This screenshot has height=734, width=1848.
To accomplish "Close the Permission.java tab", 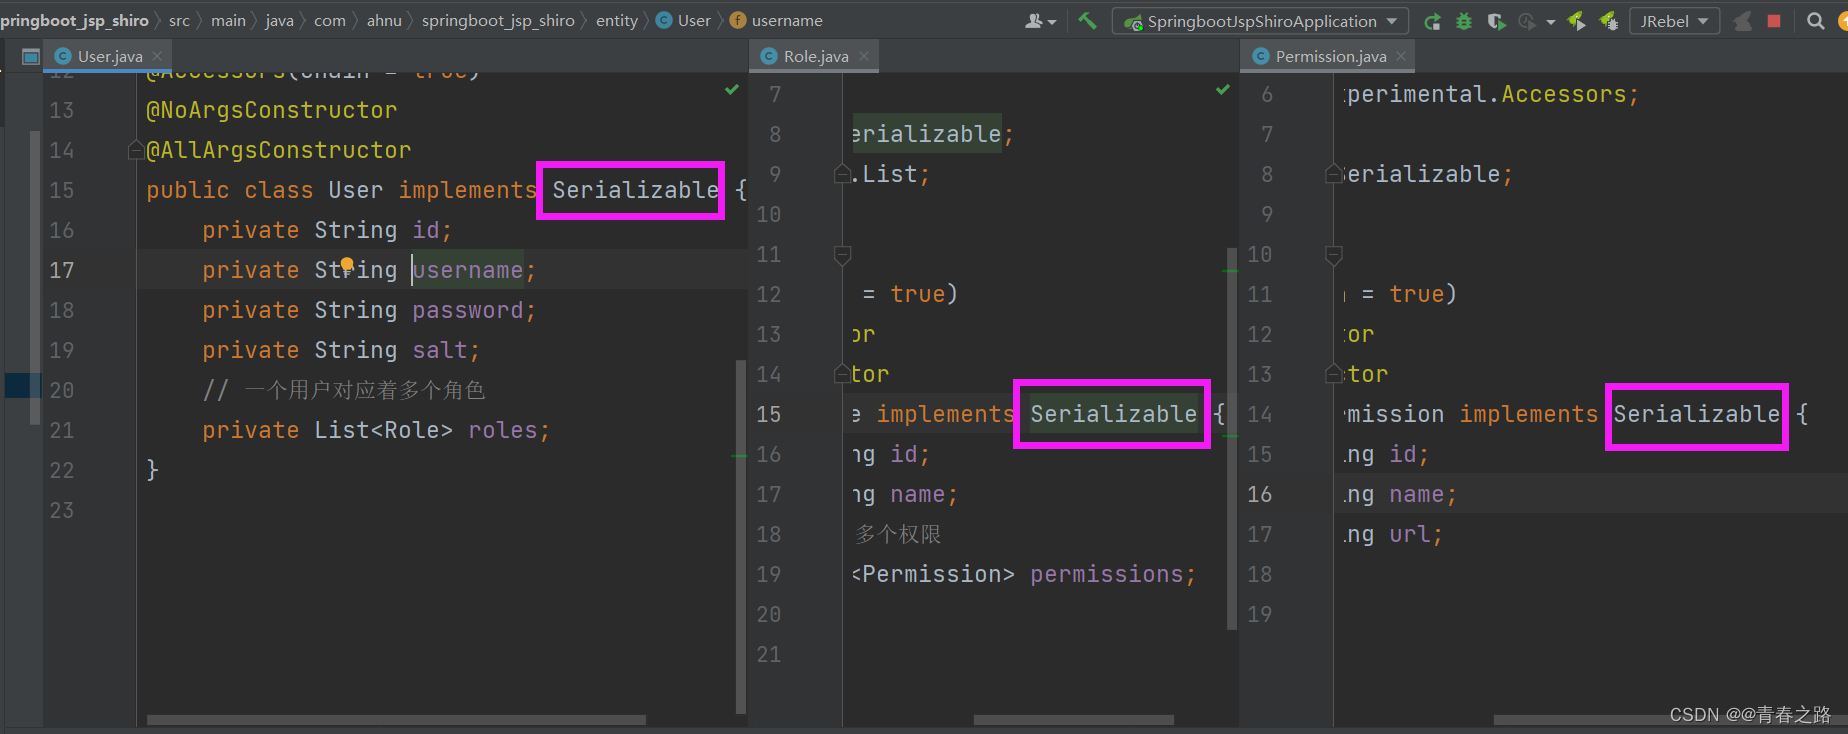I will pyautogui.click(x=1401, y=56).
